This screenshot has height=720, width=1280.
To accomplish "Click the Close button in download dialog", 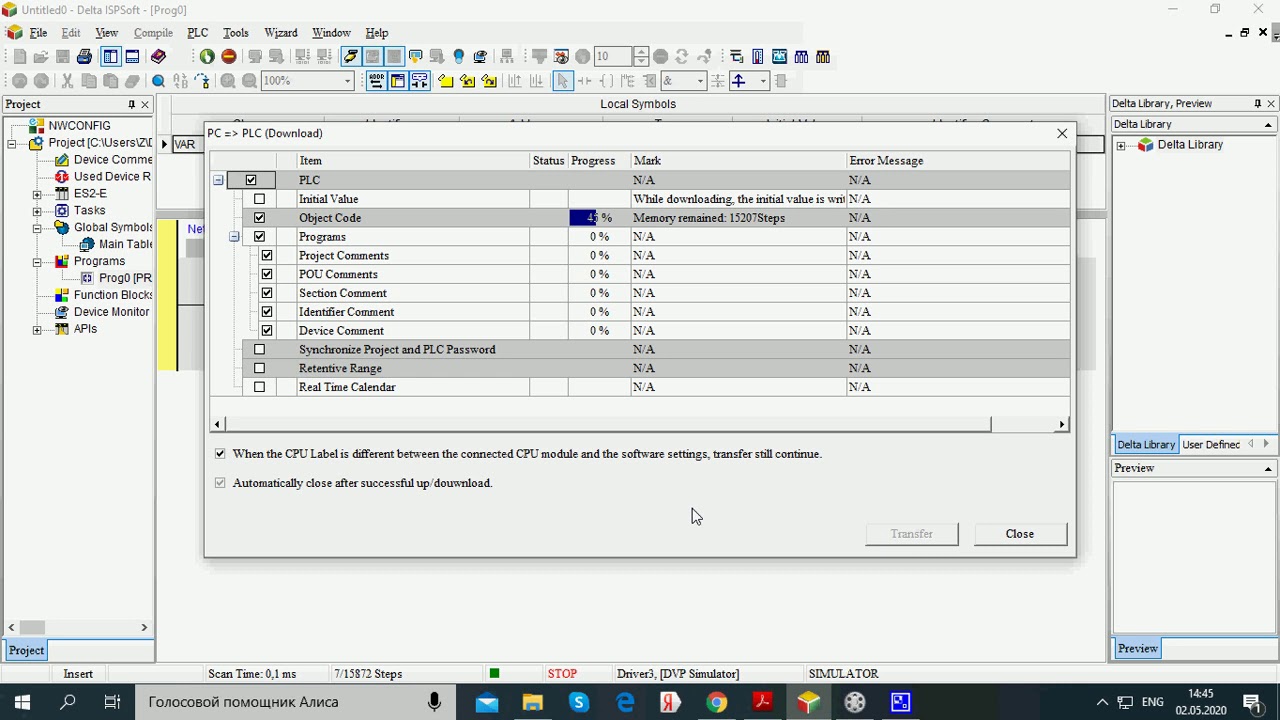I will point(1020,534).
